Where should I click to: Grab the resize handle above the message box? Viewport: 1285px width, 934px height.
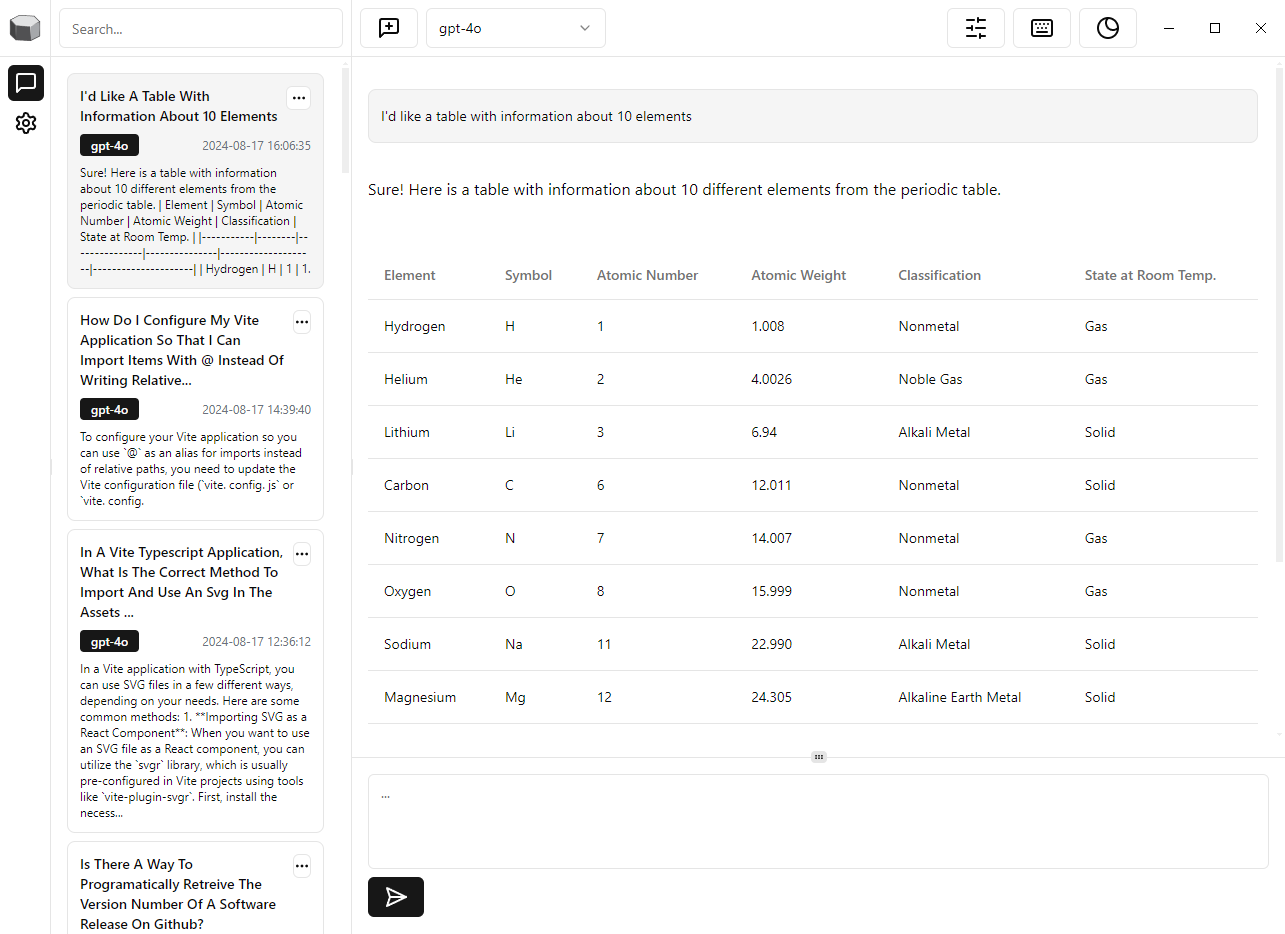tap(818, 757)
